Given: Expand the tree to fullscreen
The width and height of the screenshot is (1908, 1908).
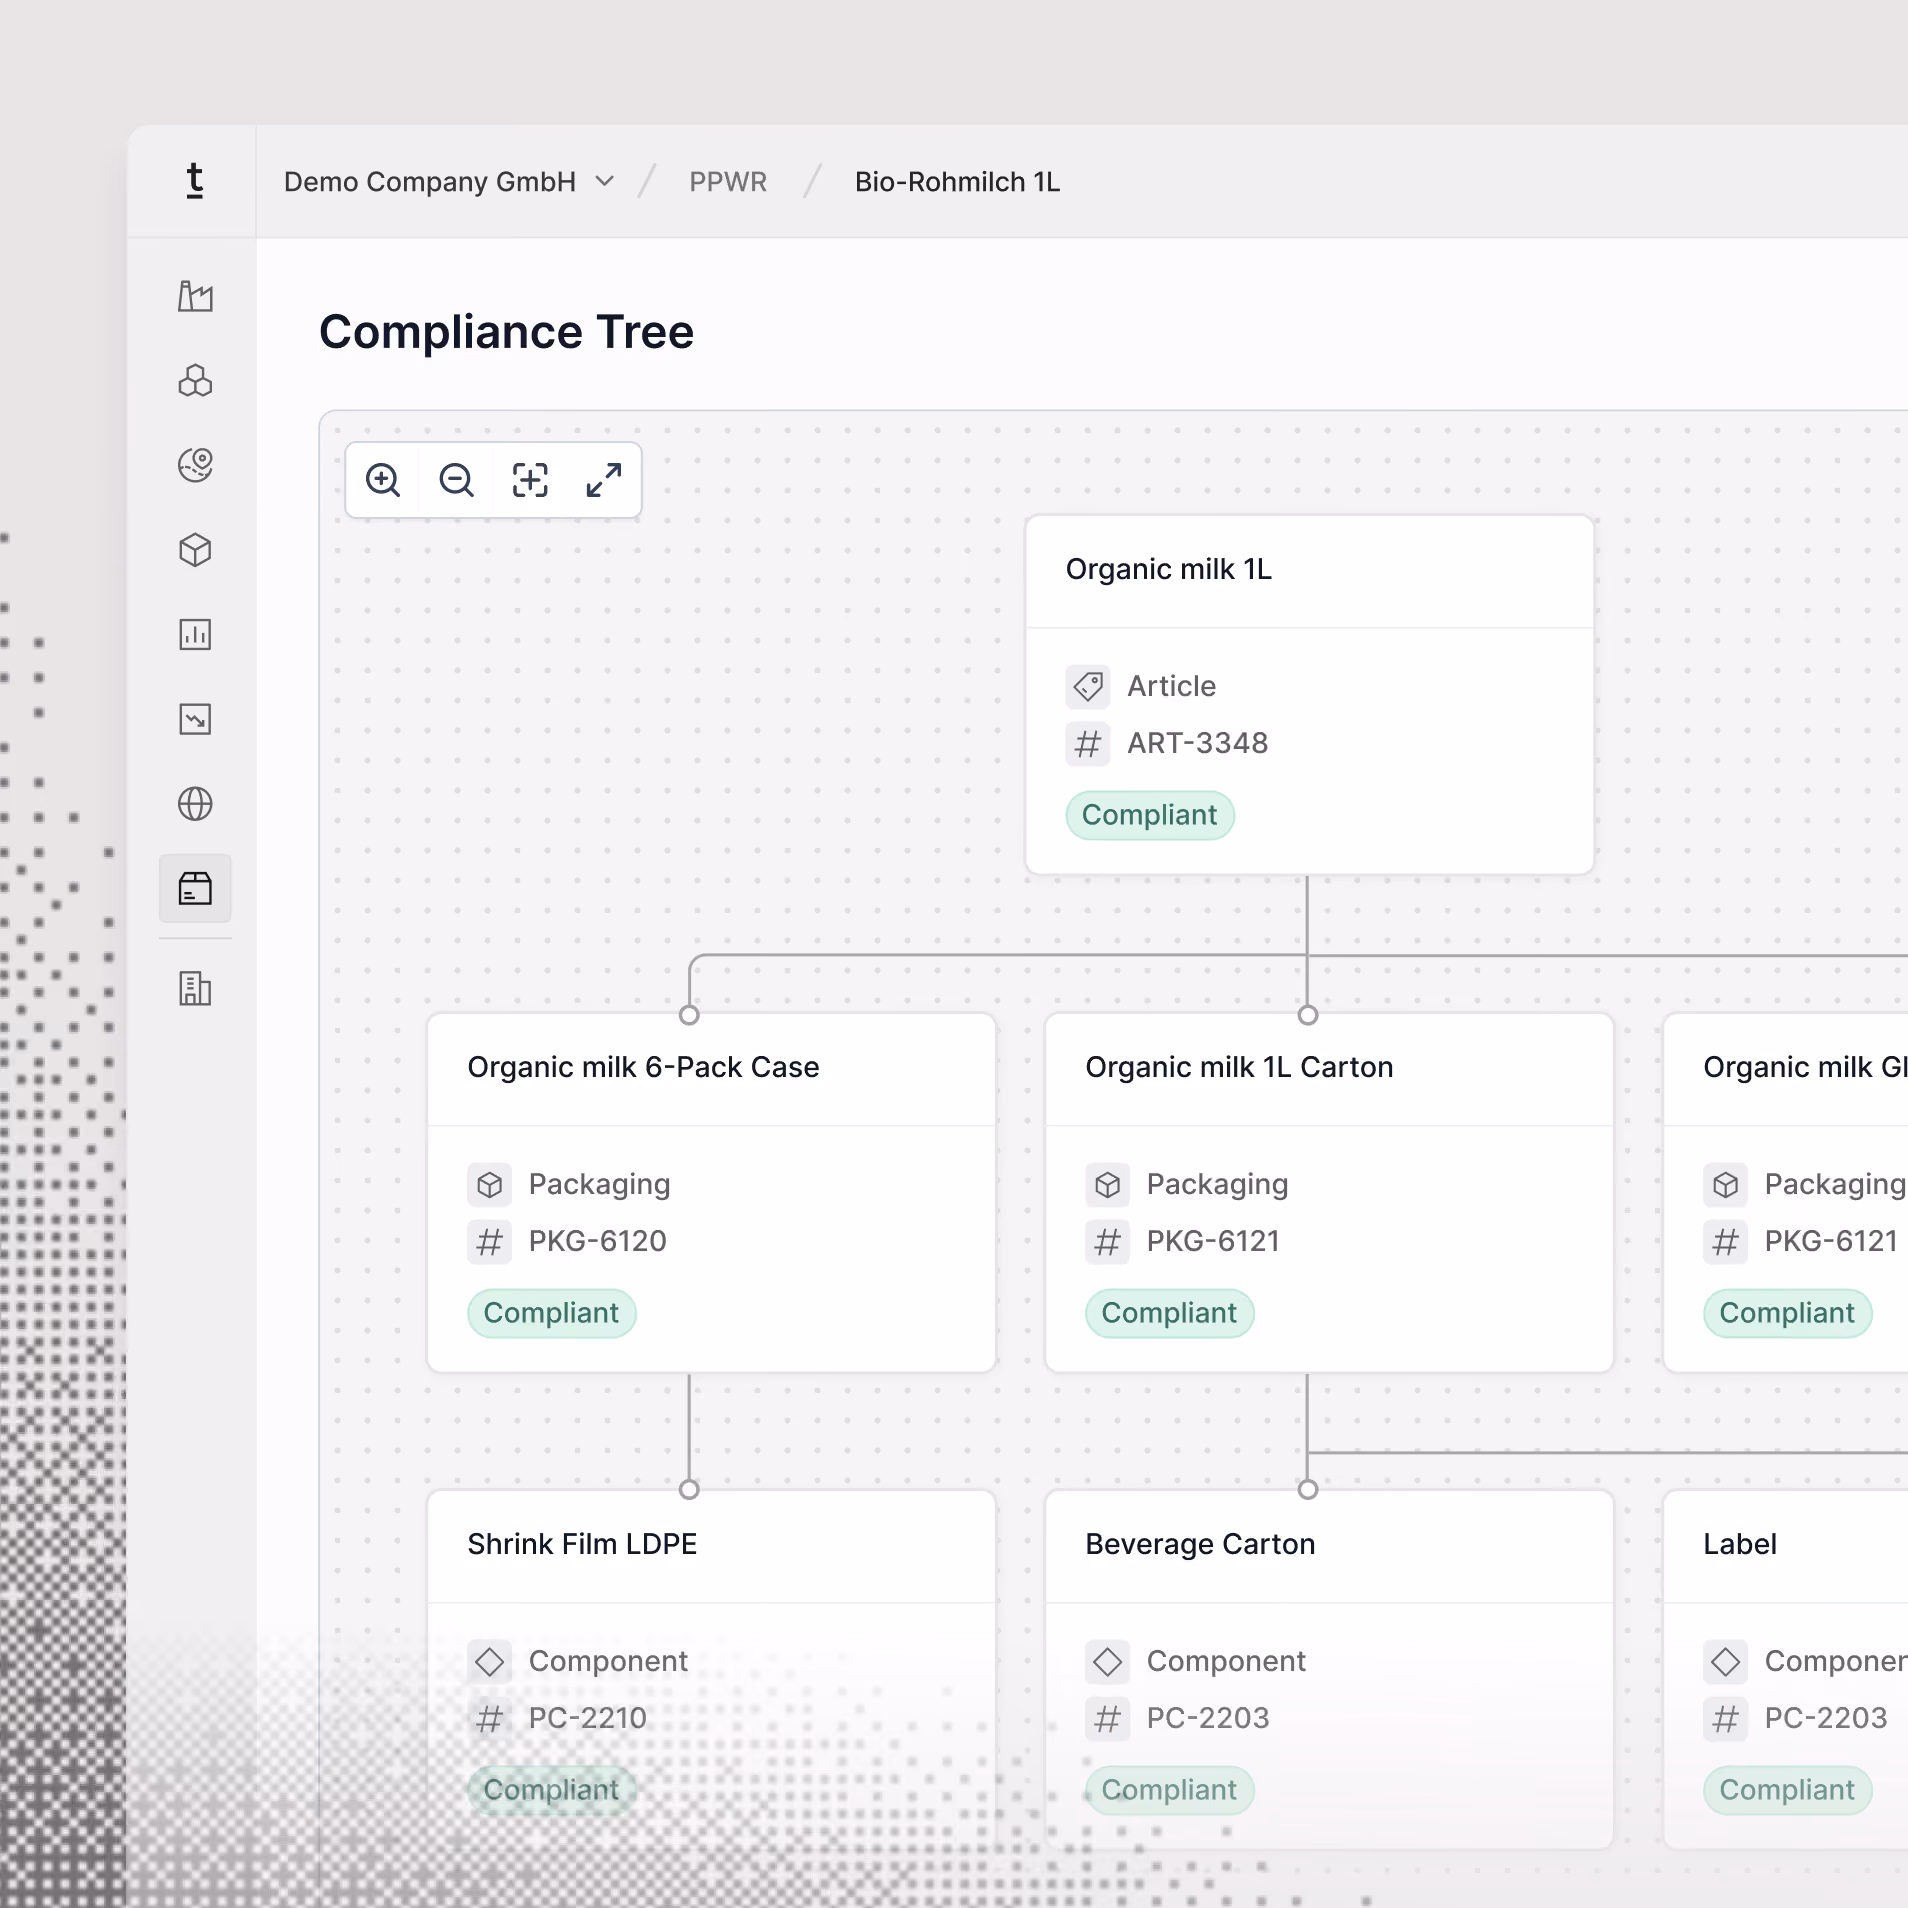Looking at the screenshot, I should click(604, 480).
